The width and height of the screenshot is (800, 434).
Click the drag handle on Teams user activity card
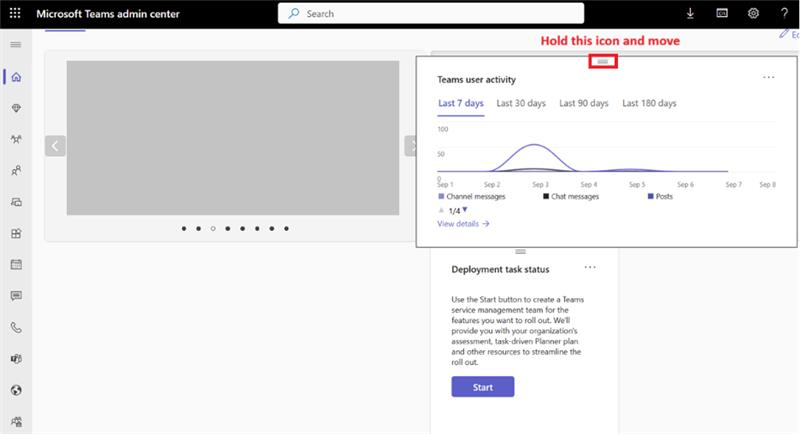click(x=603, y=61)
